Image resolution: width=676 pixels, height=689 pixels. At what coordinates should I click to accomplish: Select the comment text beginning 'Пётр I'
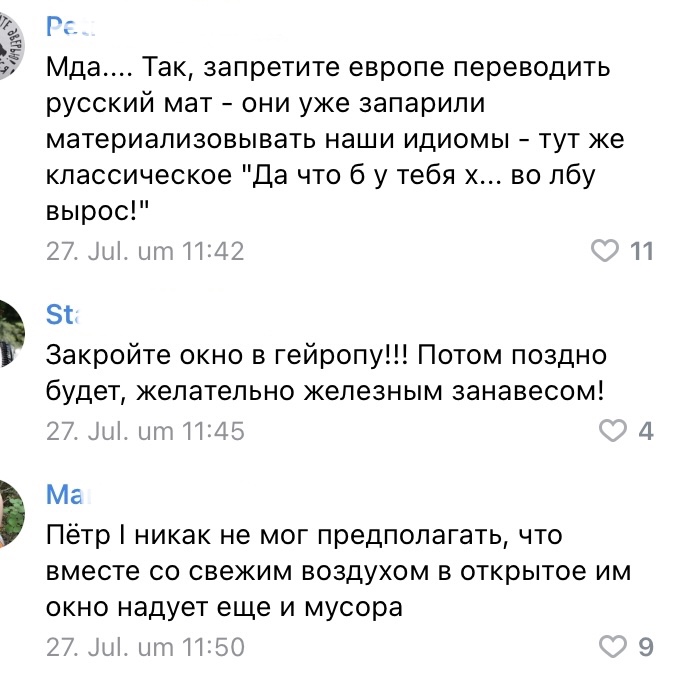coord(338,571)
